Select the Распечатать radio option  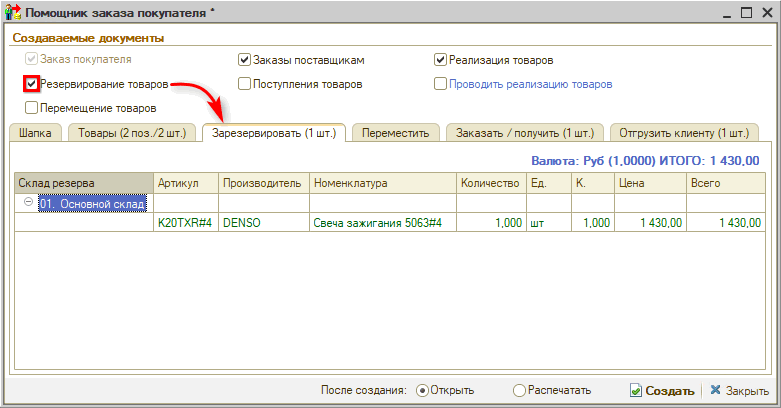519,391
